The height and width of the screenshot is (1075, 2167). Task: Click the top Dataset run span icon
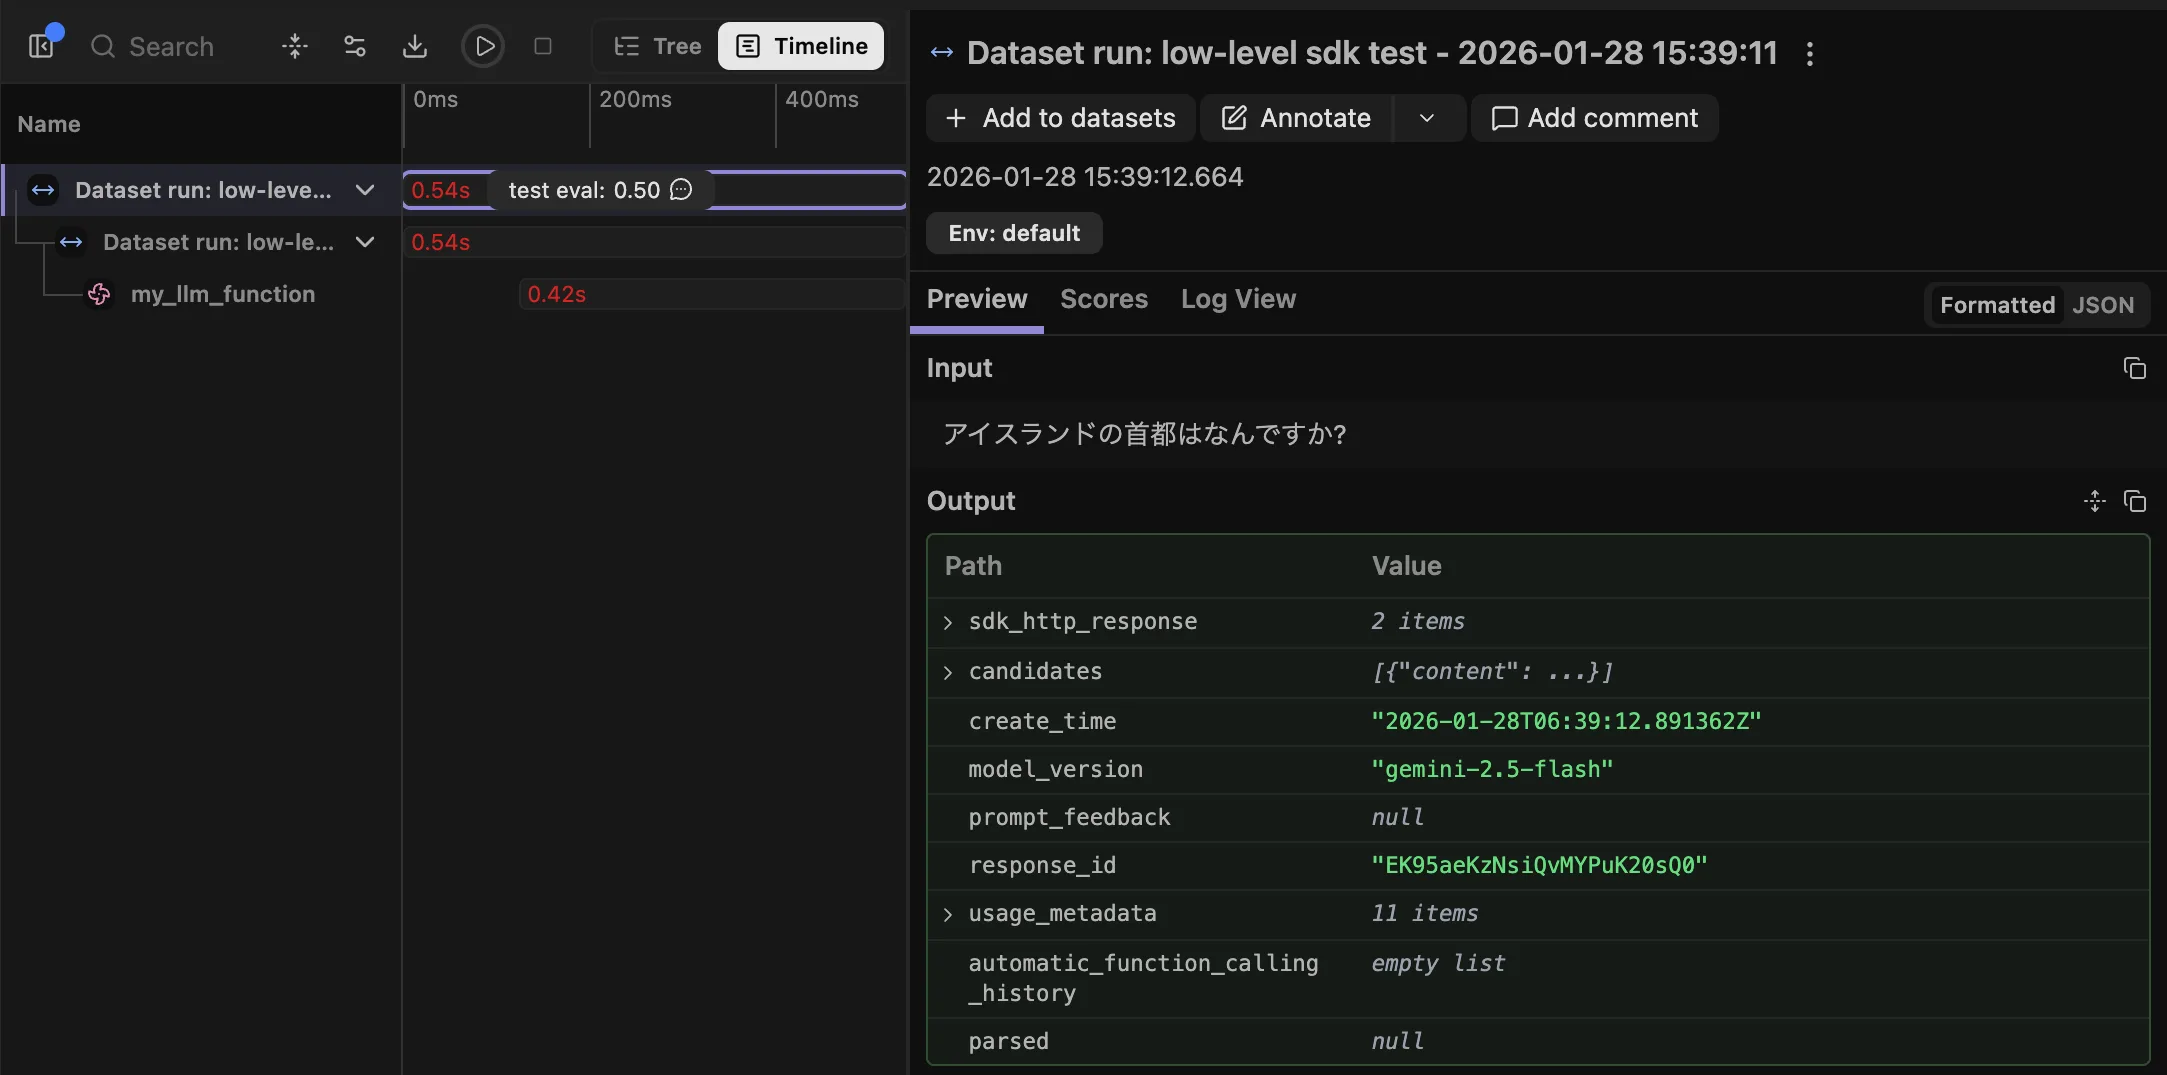coord(43,190)
